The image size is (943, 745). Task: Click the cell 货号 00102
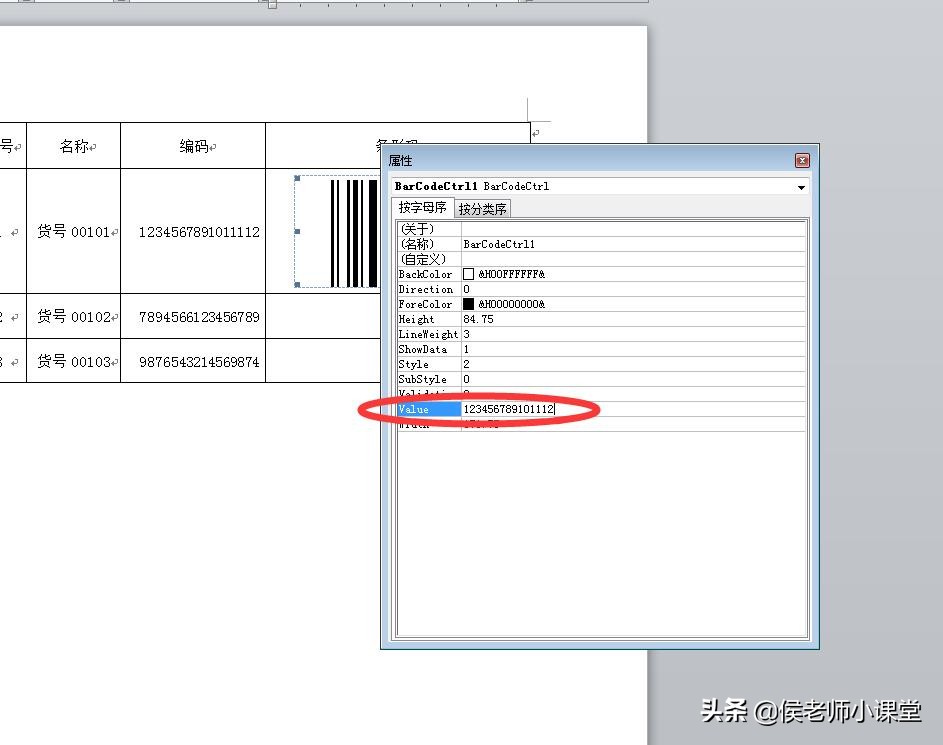[73, 316]
